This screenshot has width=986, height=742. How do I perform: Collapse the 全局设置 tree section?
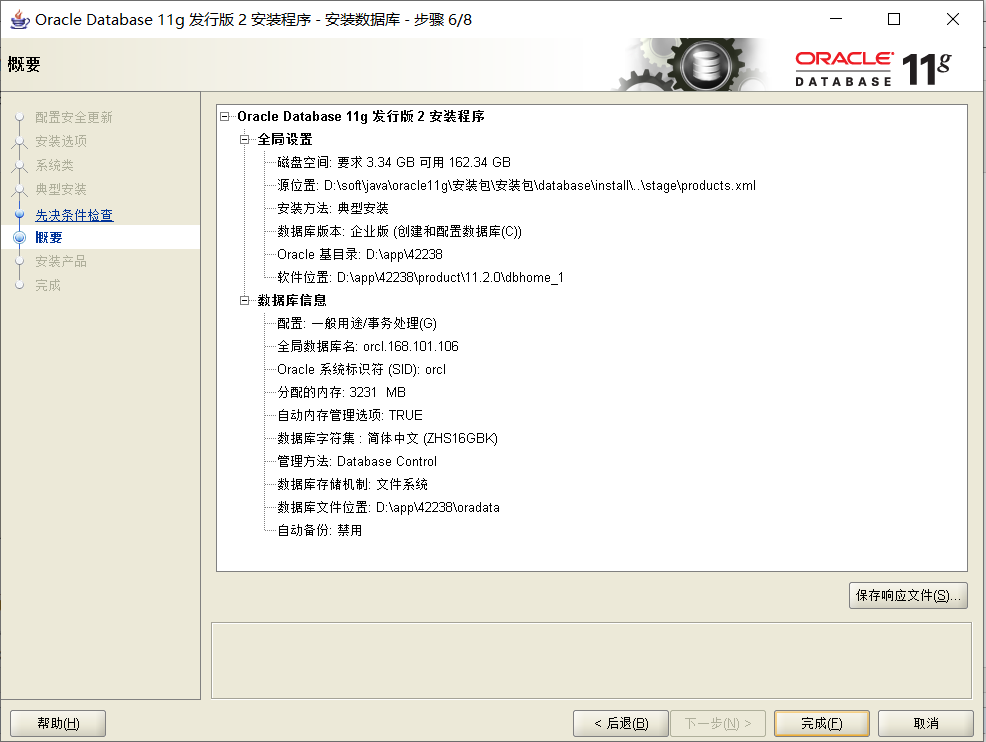(245, 140)
